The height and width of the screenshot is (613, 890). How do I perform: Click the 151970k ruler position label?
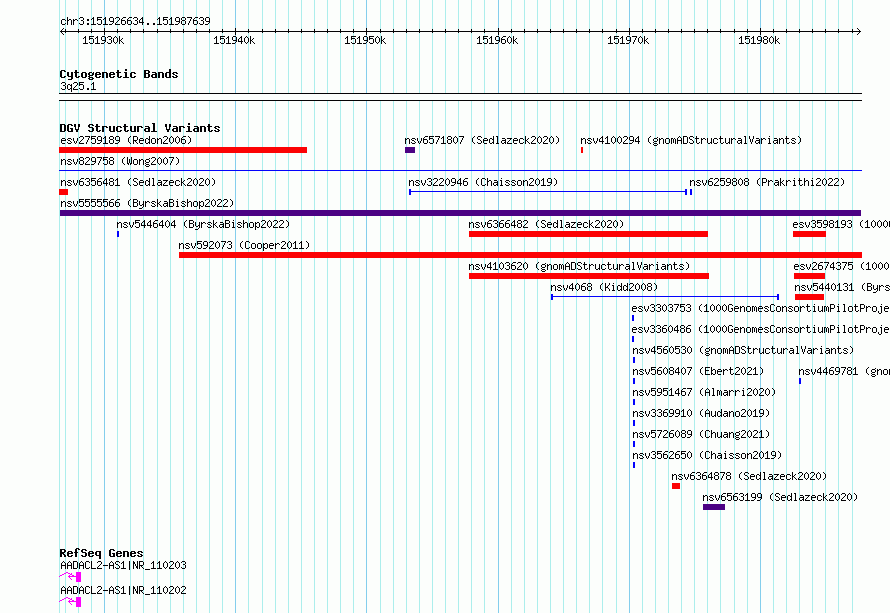coord(628,40)
